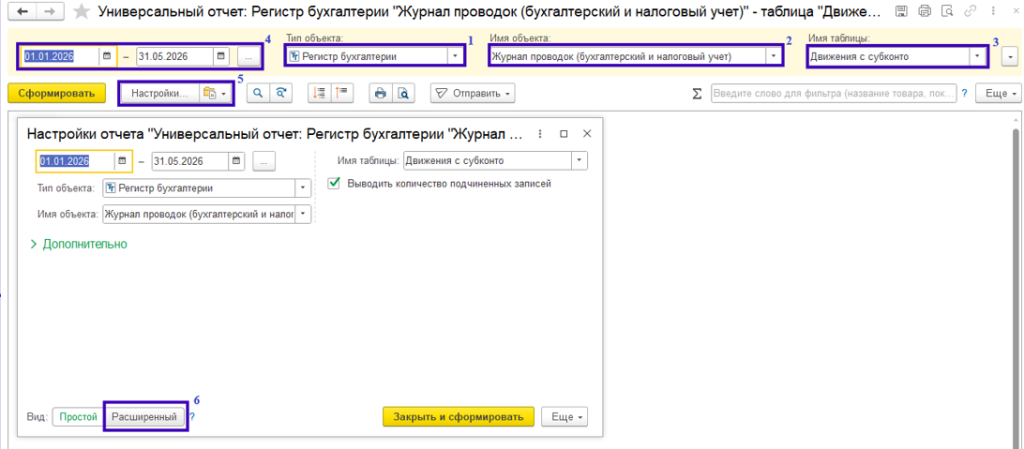Expand the Дополнительно section
1024x449 pixels.
pyautogui.click(x=79, y=244)
